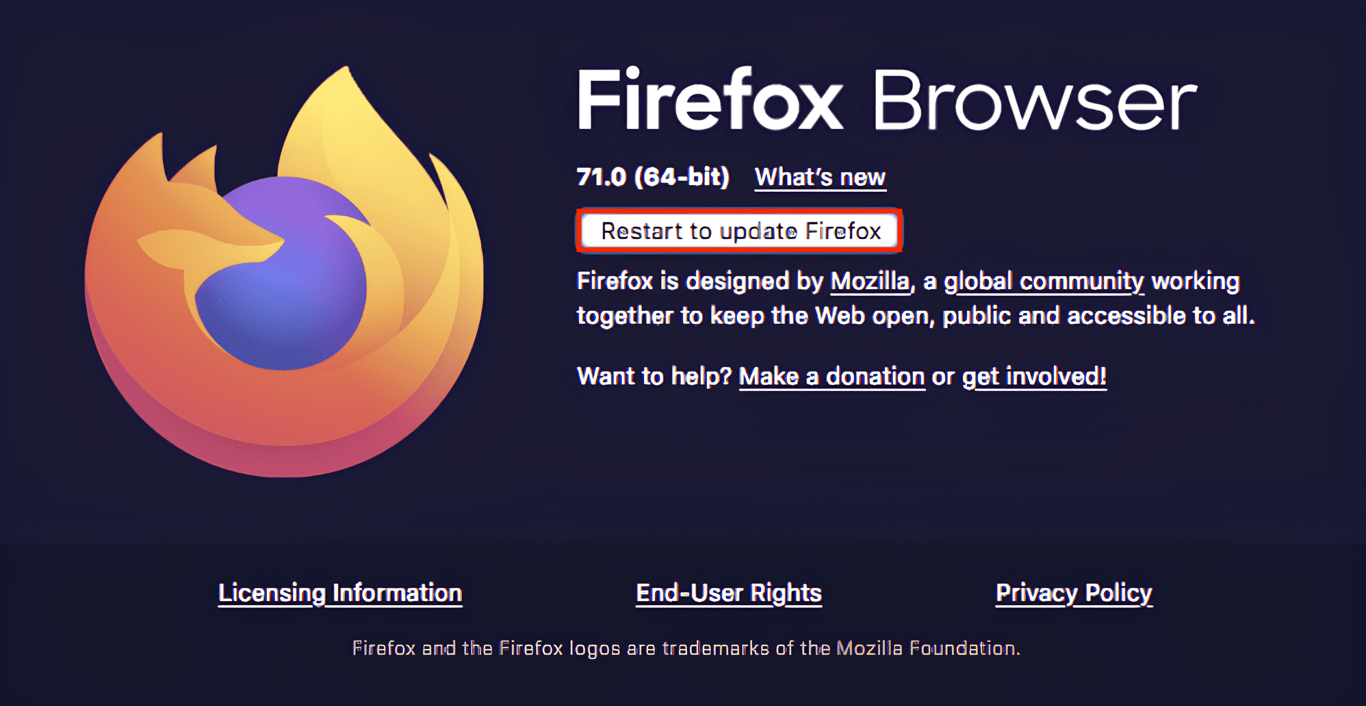This screenshot has height=706, width=1366.
Task: Click the Firefox fox logo
Action: [x=287, y=270]
